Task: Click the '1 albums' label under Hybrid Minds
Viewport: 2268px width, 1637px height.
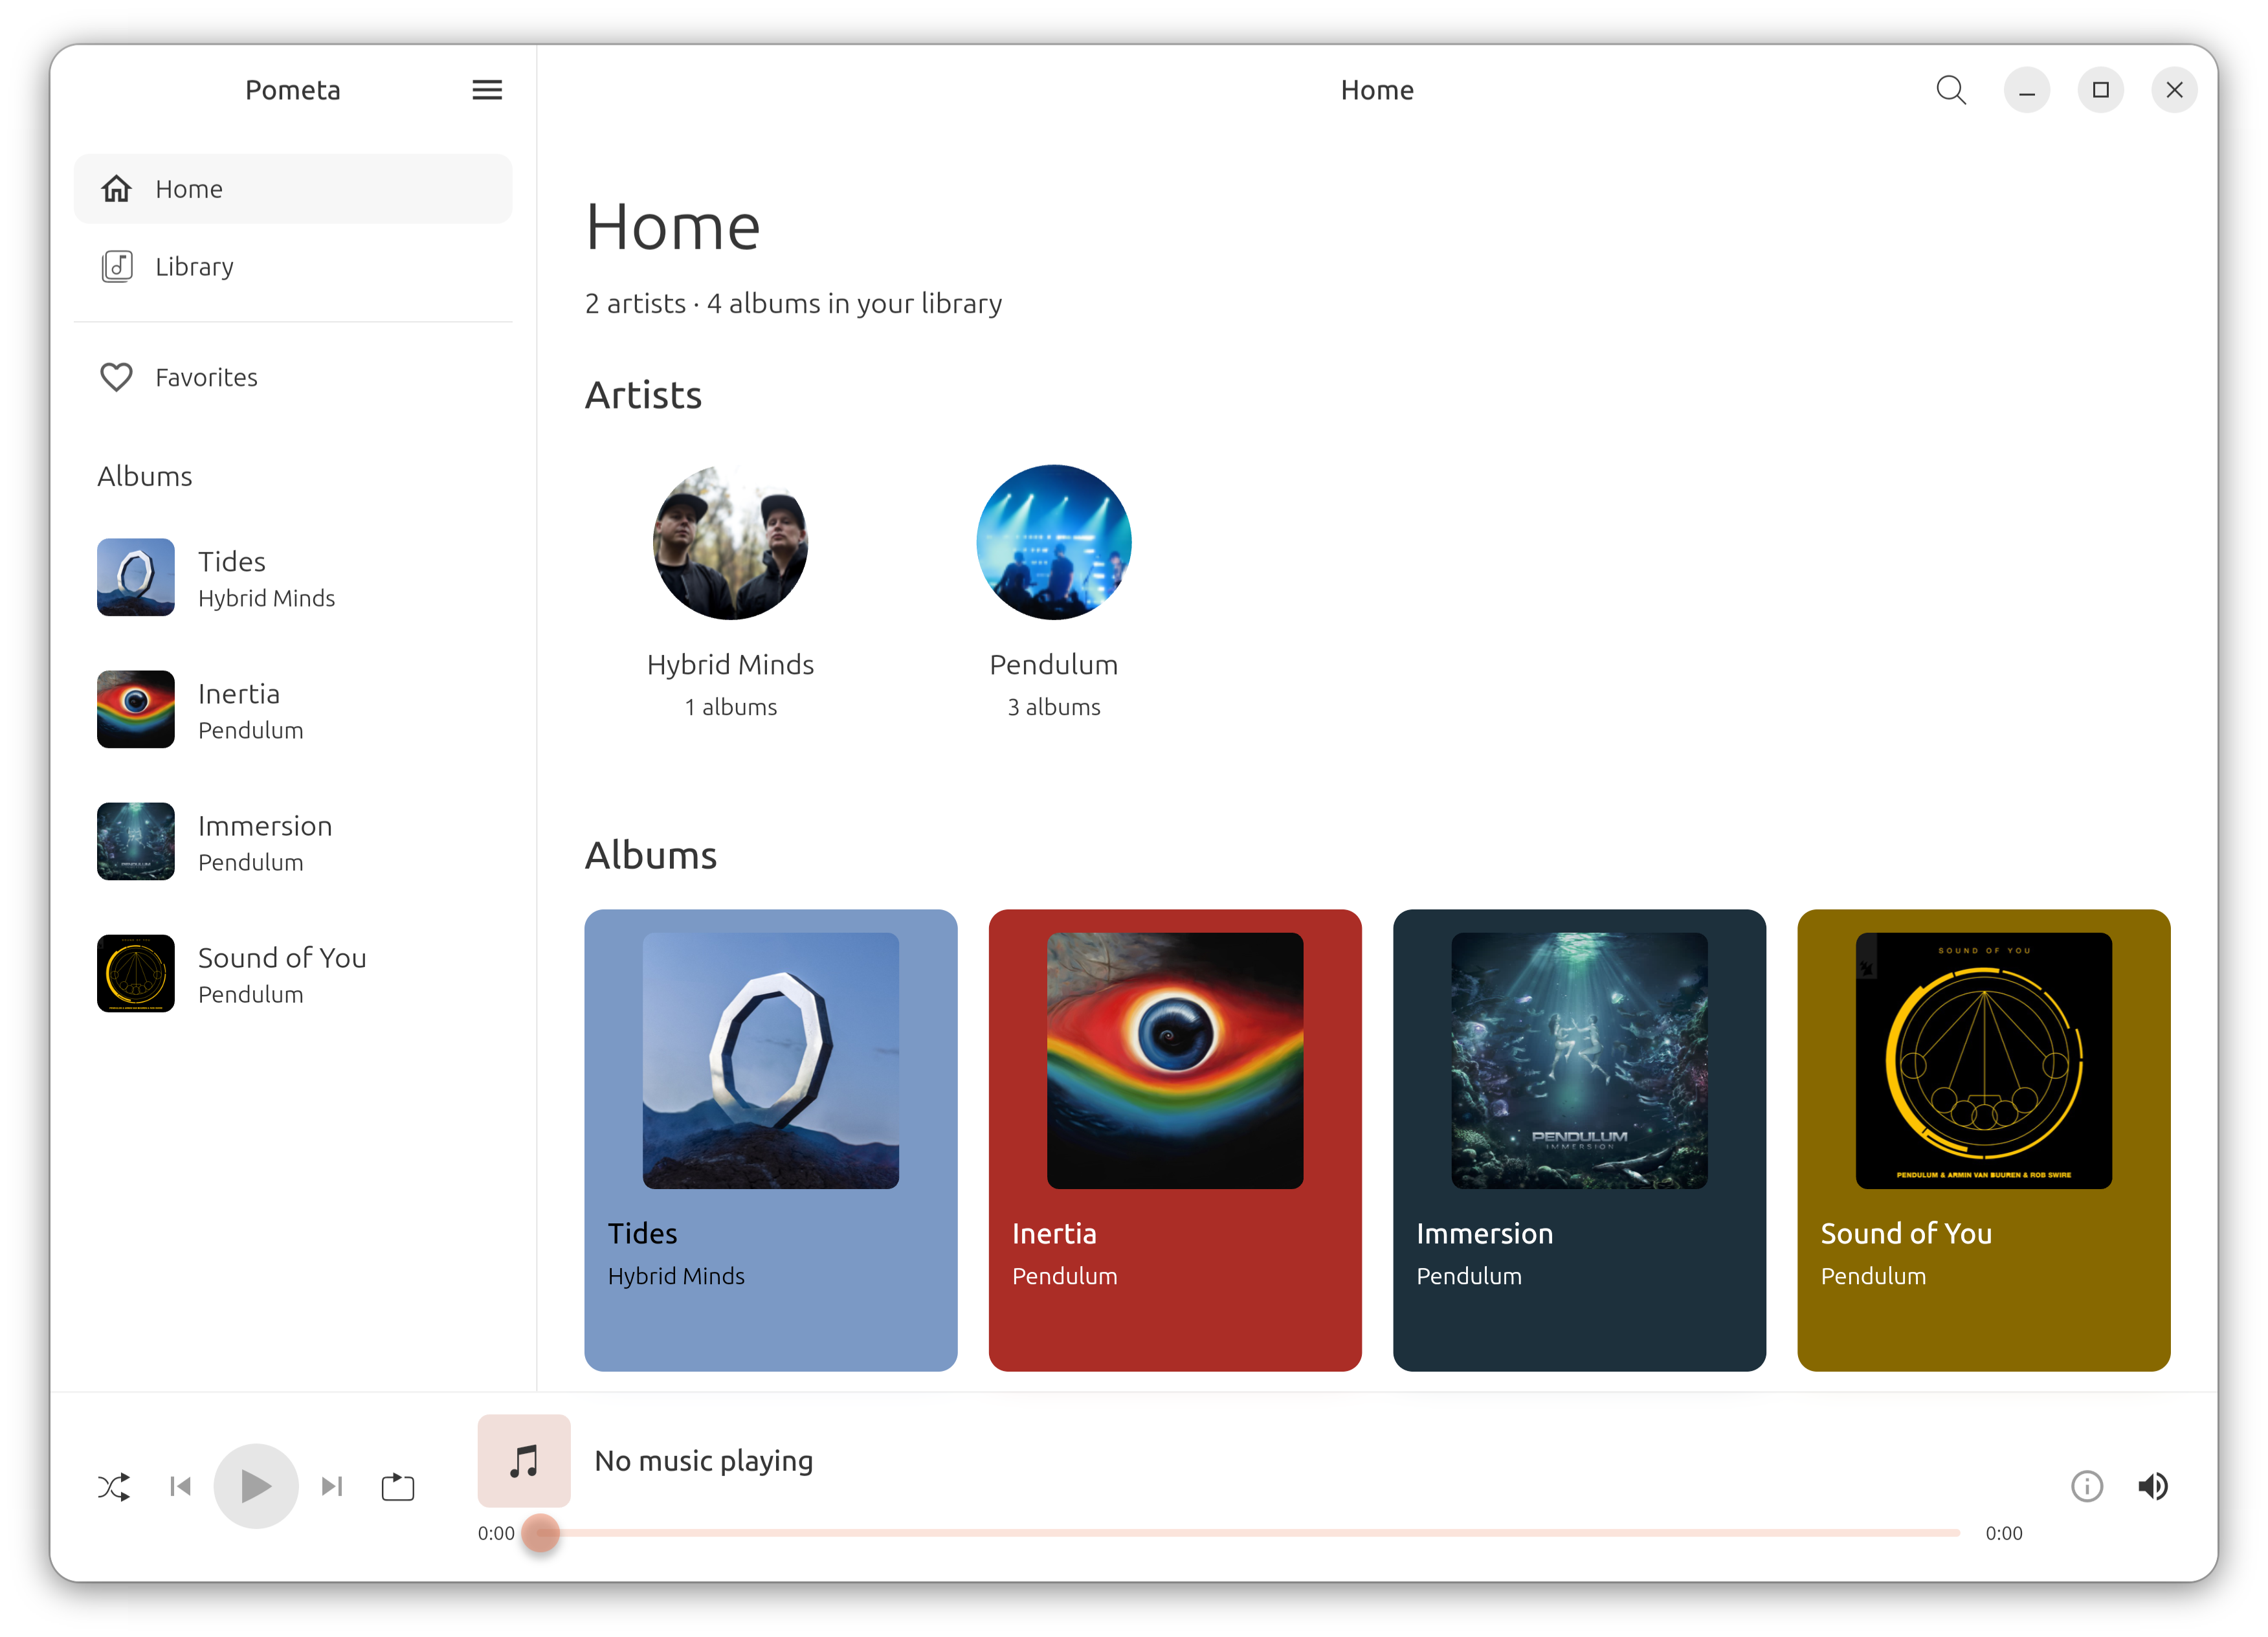Action: [x=730, y=707]
